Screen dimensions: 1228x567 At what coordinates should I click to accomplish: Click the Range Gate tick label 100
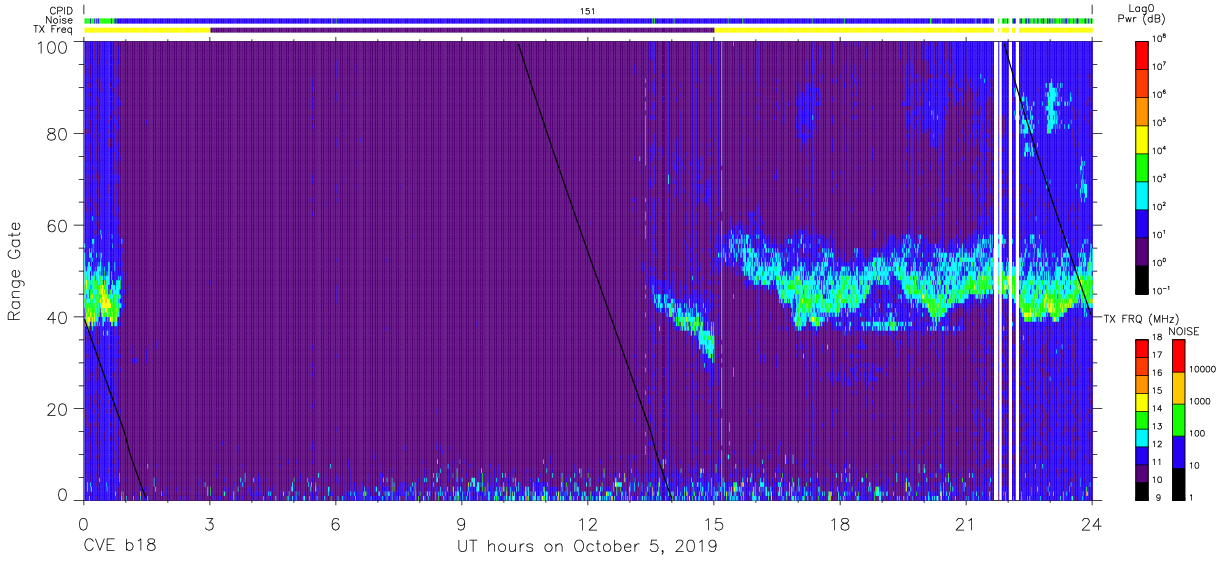coord(52,47)
